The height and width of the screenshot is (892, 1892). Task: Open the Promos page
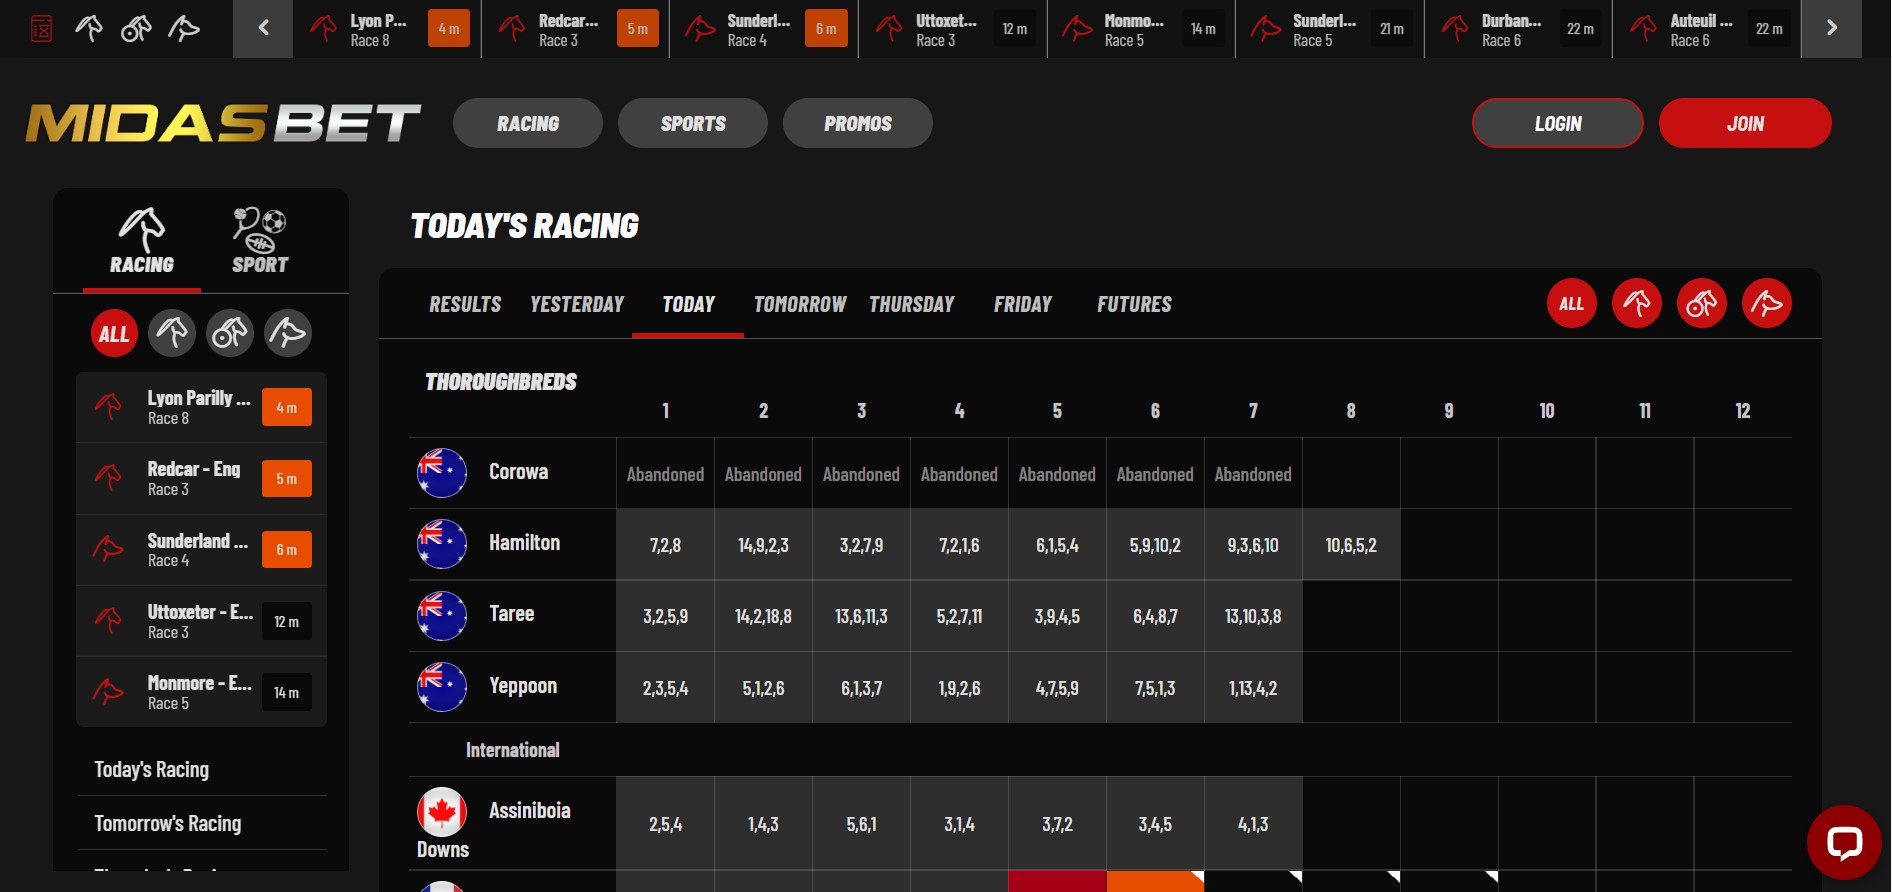click(858, 123)
